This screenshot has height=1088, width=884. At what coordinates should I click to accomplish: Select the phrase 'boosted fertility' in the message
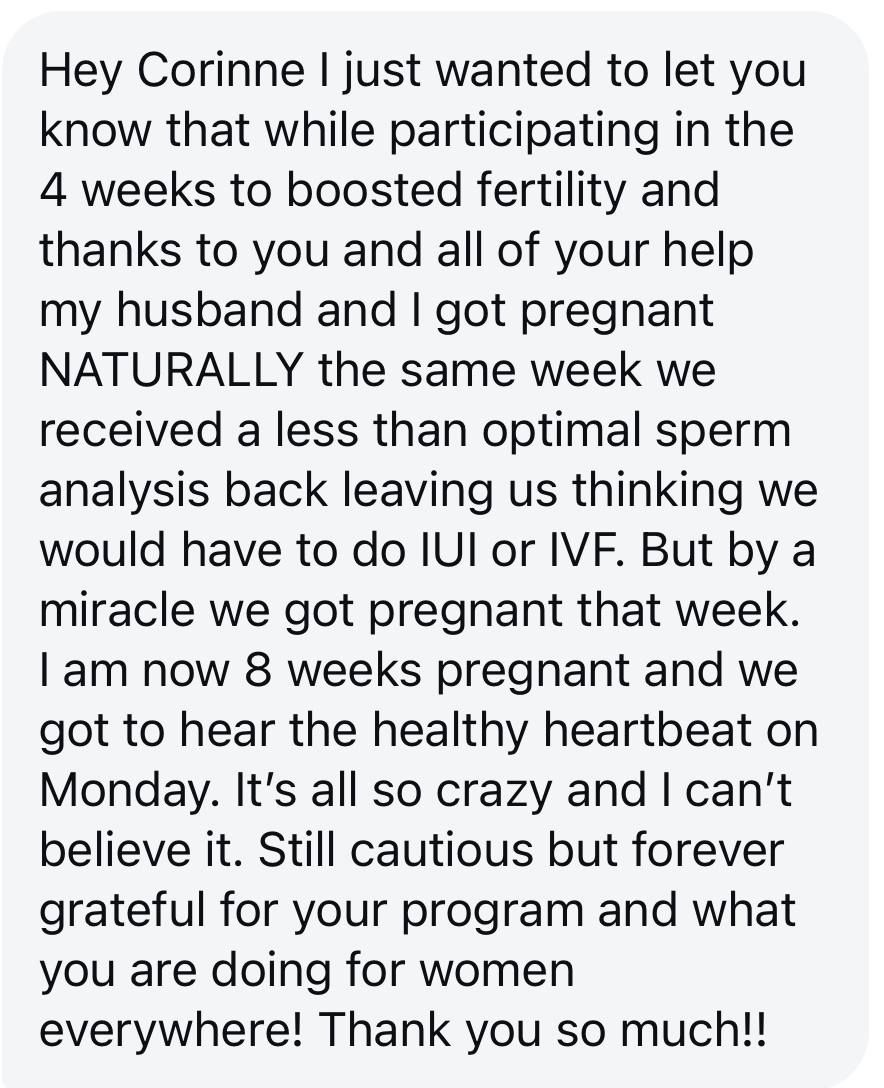tap(457, 190)
